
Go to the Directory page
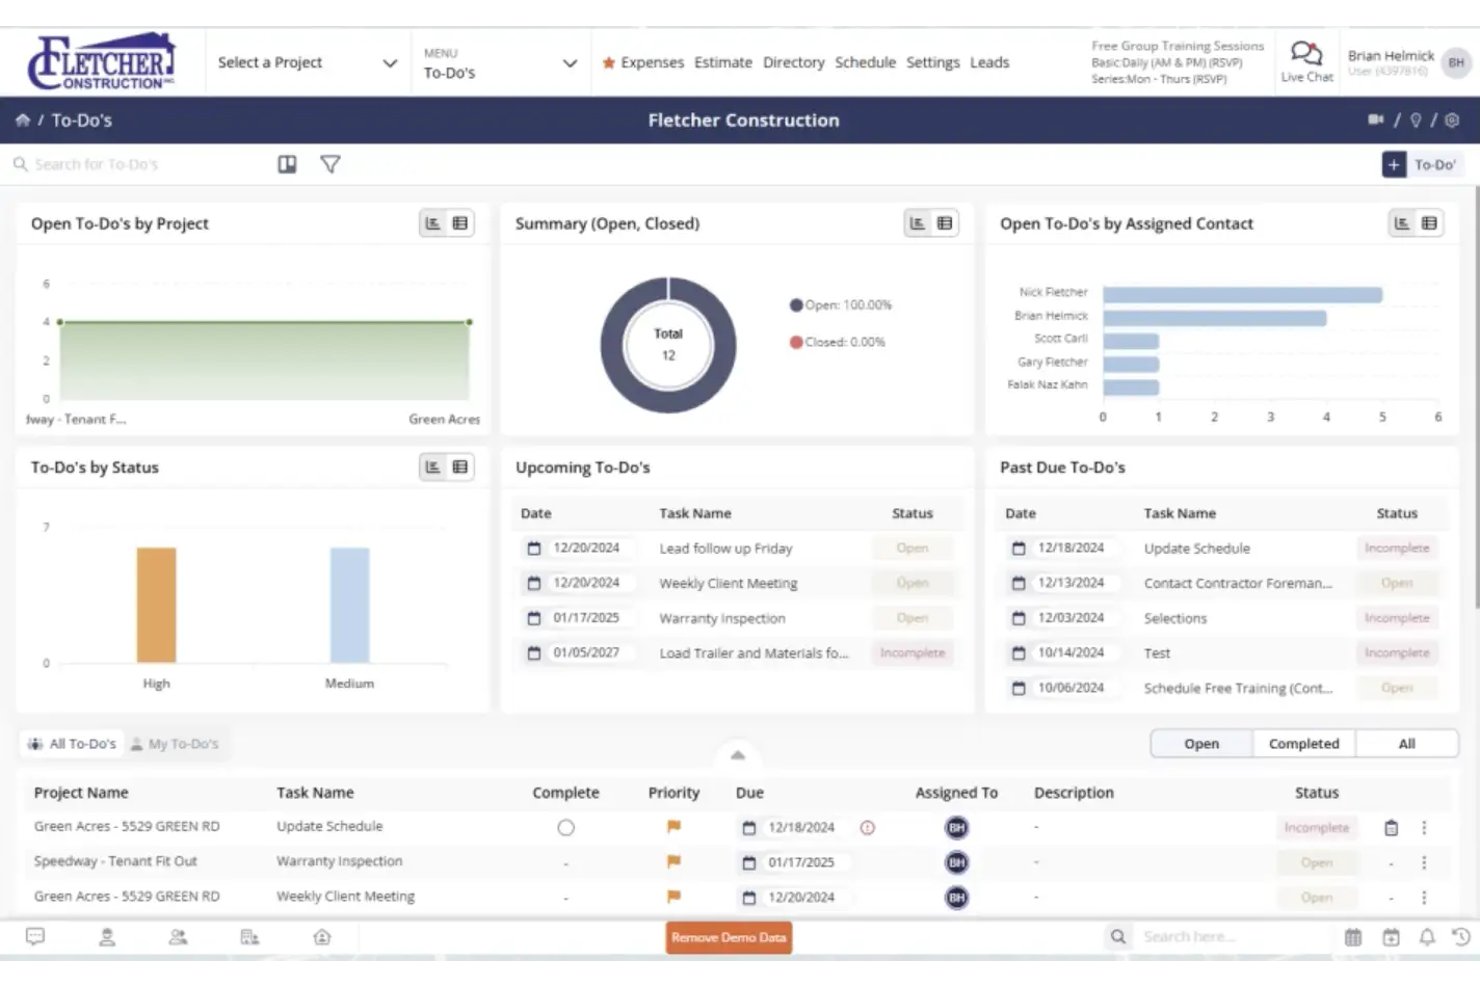point(794,62)
